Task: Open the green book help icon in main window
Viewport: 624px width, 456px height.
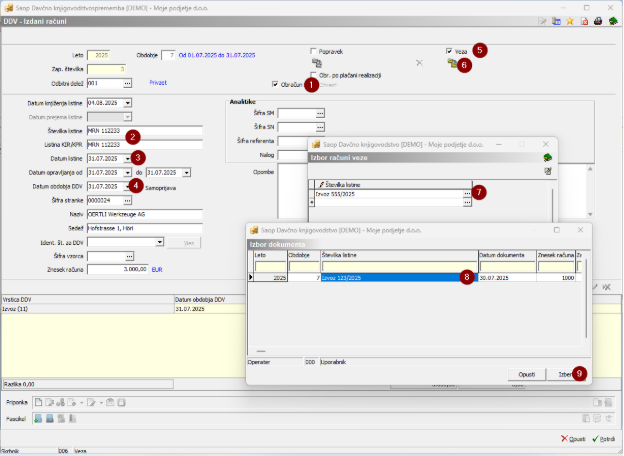Action: point(613,21)
